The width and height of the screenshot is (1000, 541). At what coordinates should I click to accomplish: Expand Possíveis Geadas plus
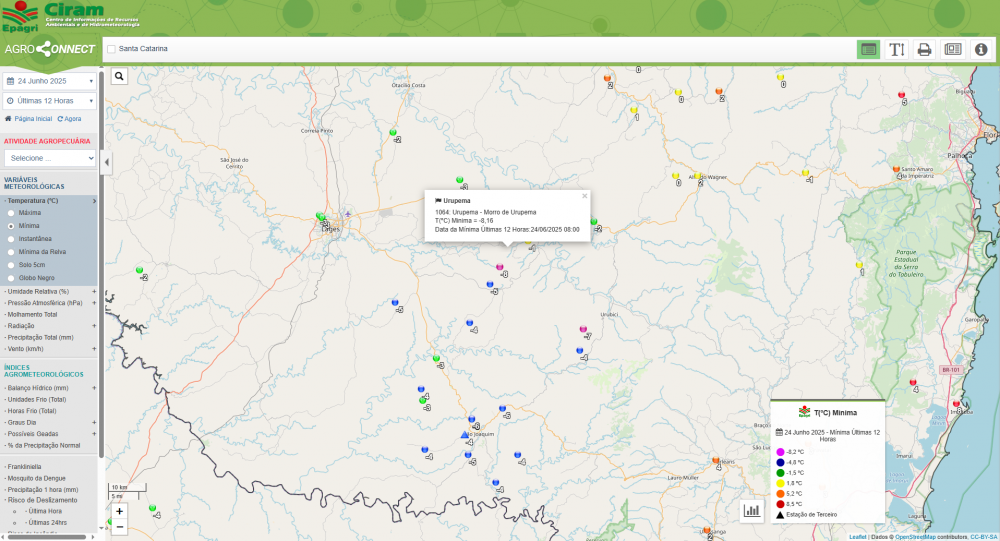pos(94,434)
